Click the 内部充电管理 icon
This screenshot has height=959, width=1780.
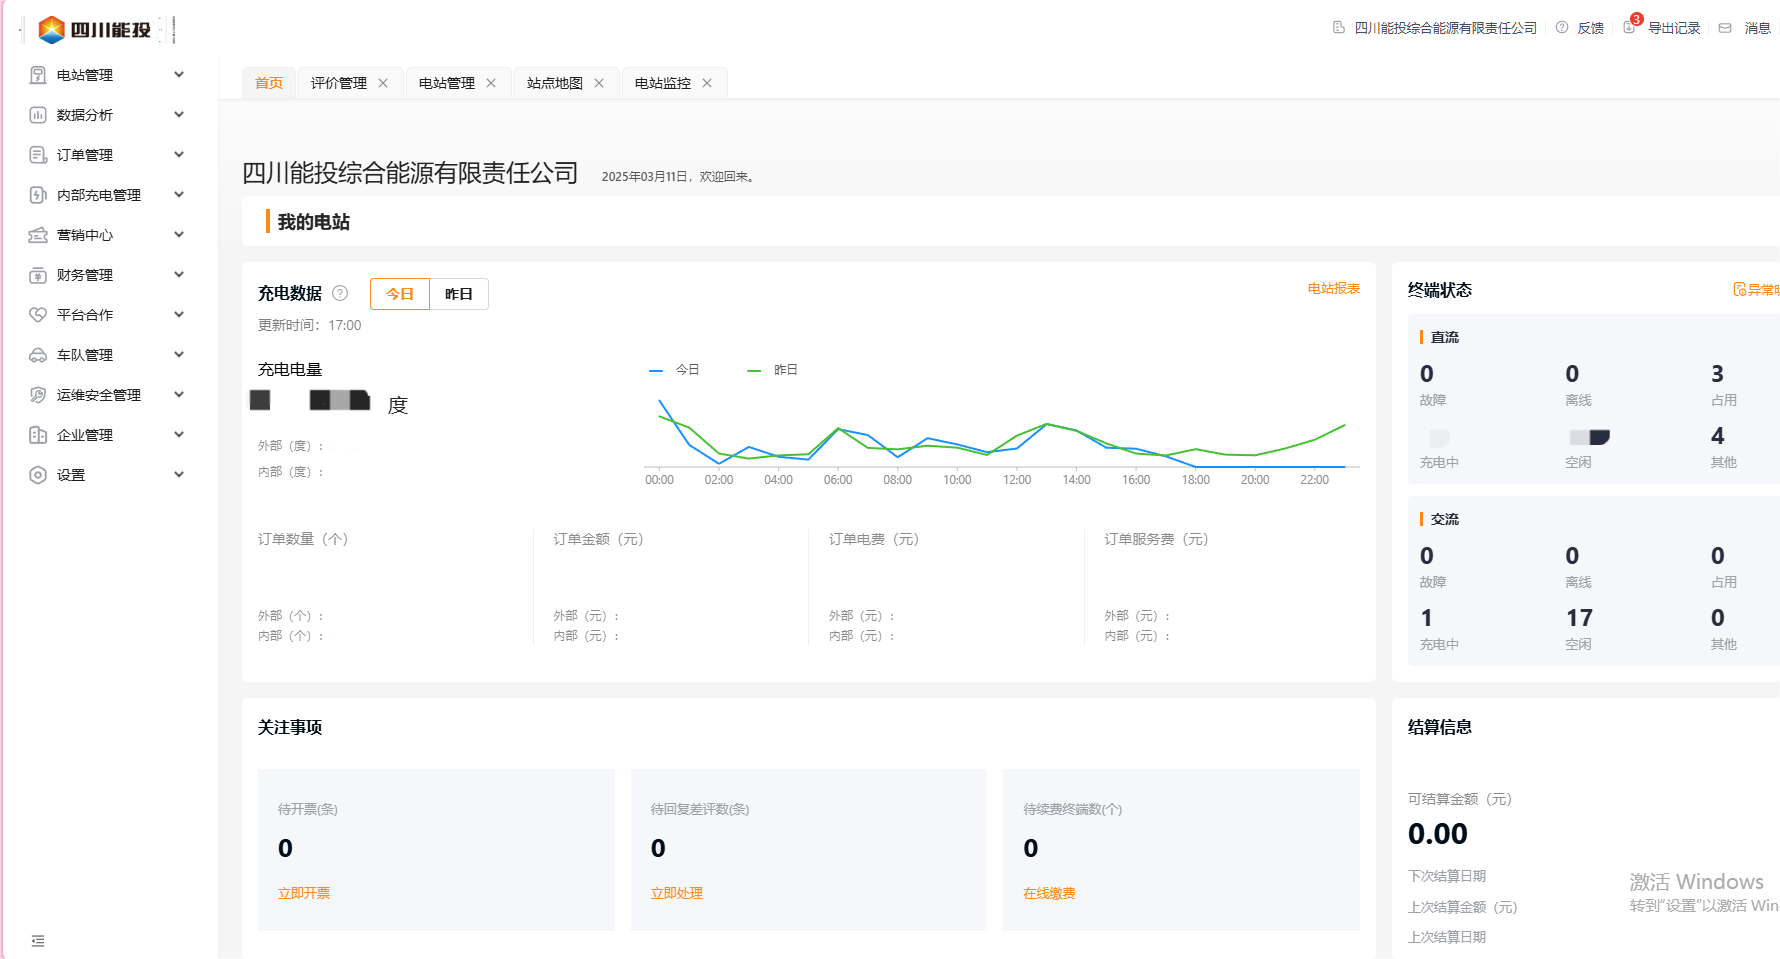[x=38, y=195]
